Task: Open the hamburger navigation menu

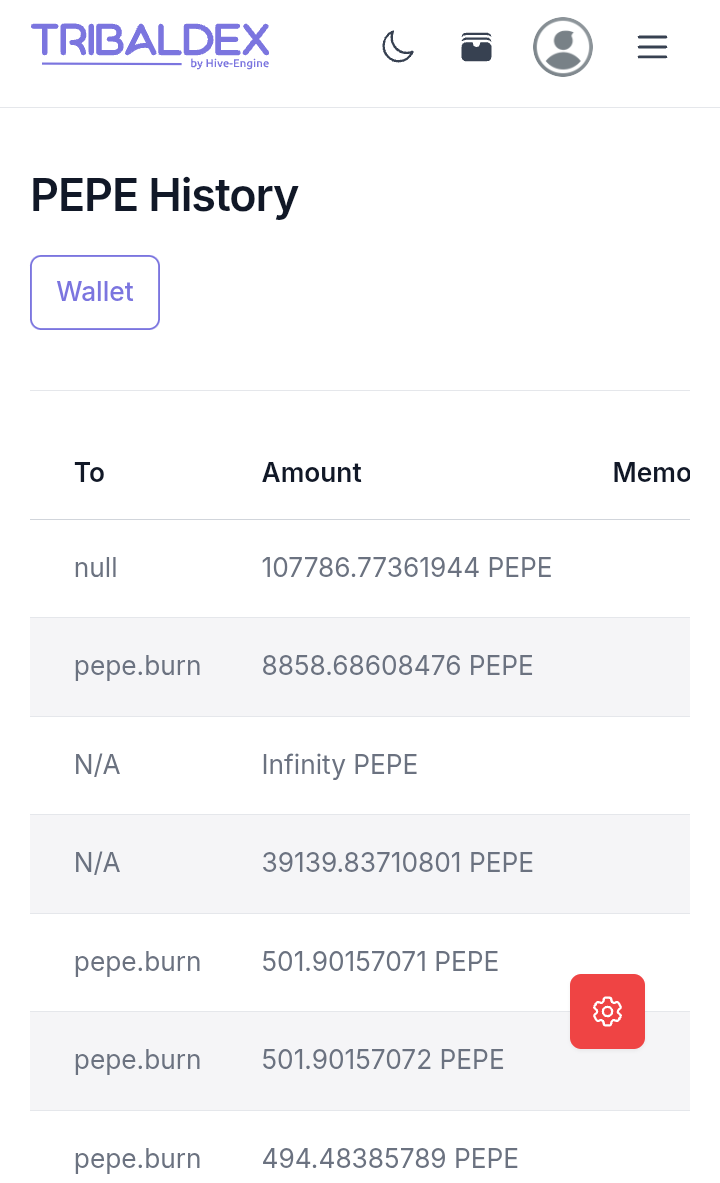Action: pos(652,47)
